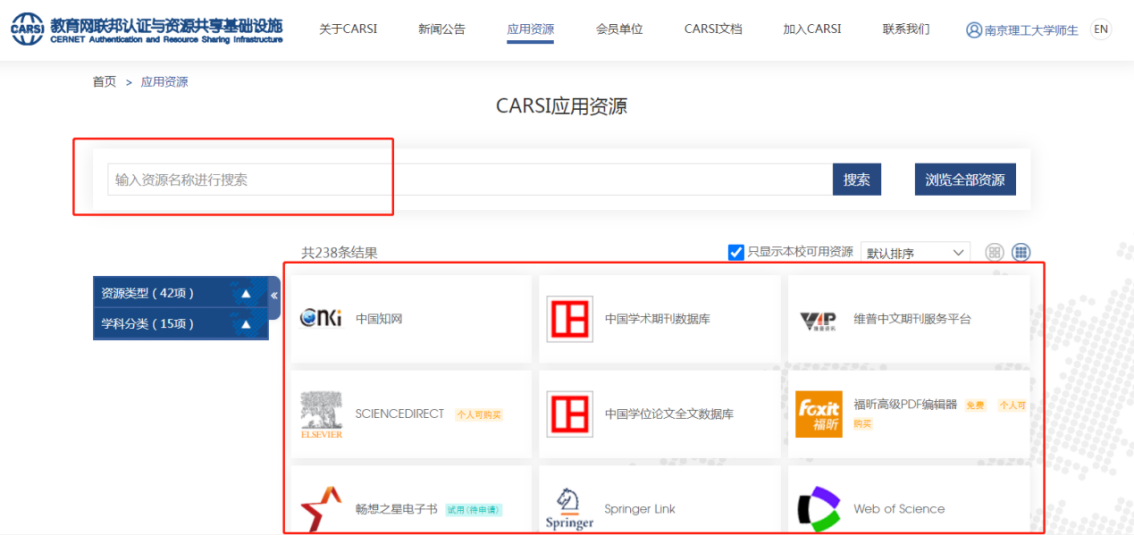Click 应用资源 breadcrumb link
Image resolution: width=1134 pixels, height=535 pixels.
pyautogui.click(x=165, y=82)
